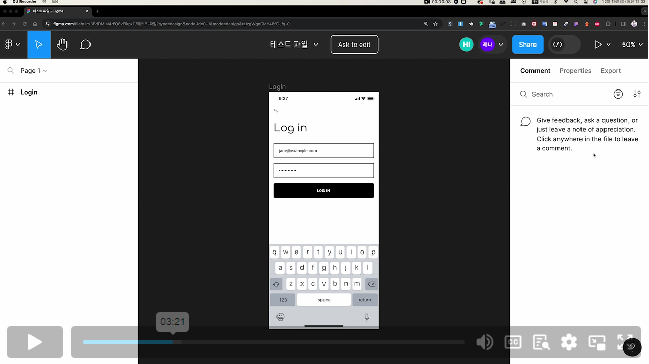
Task: Tap the microphone icon on mockup keyboard
Action: point(367,317)
